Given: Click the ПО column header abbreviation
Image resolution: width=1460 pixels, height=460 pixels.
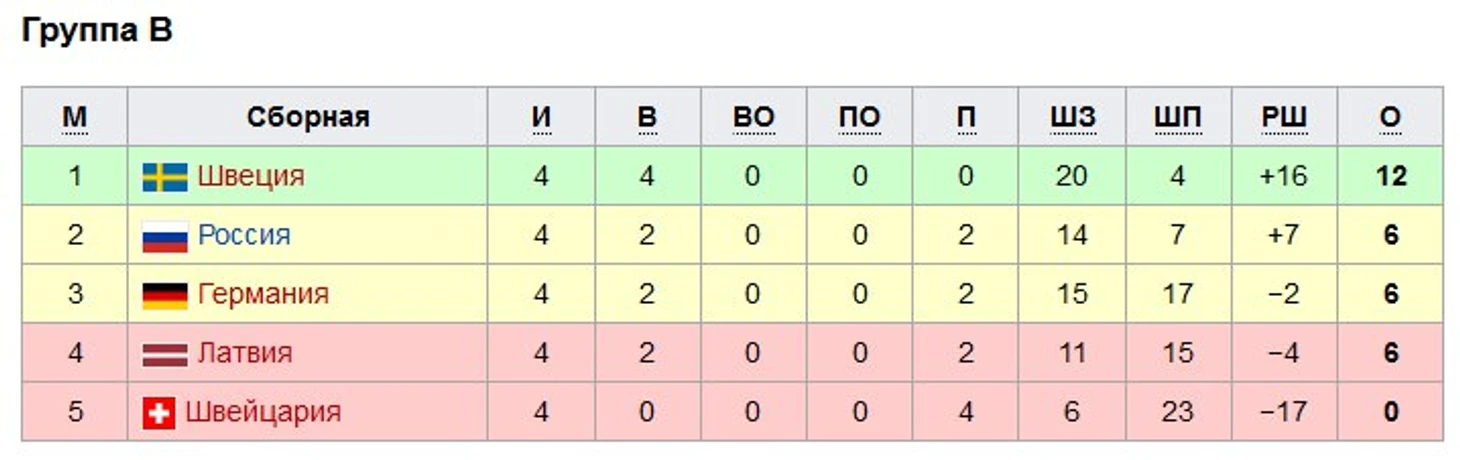Looking at the screenshot, I should coord(859,117).
